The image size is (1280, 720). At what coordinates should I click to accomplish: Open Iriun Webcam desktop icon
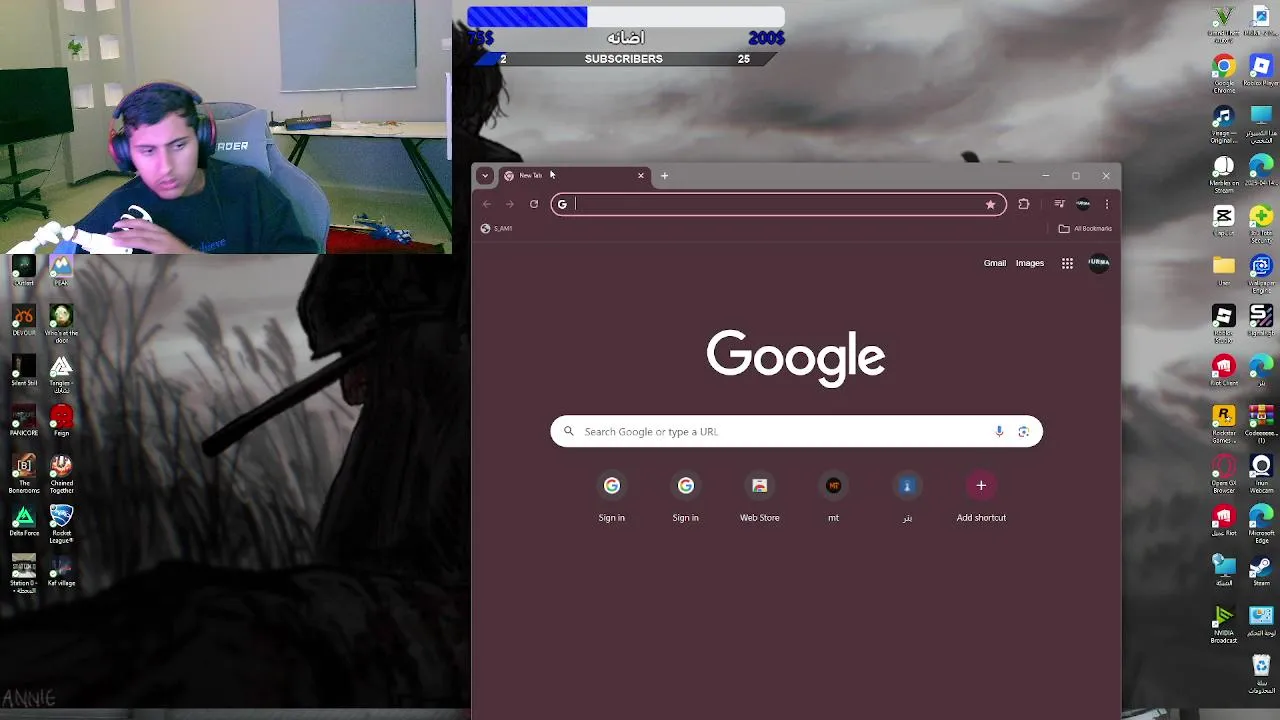(x=1261, y=473)
